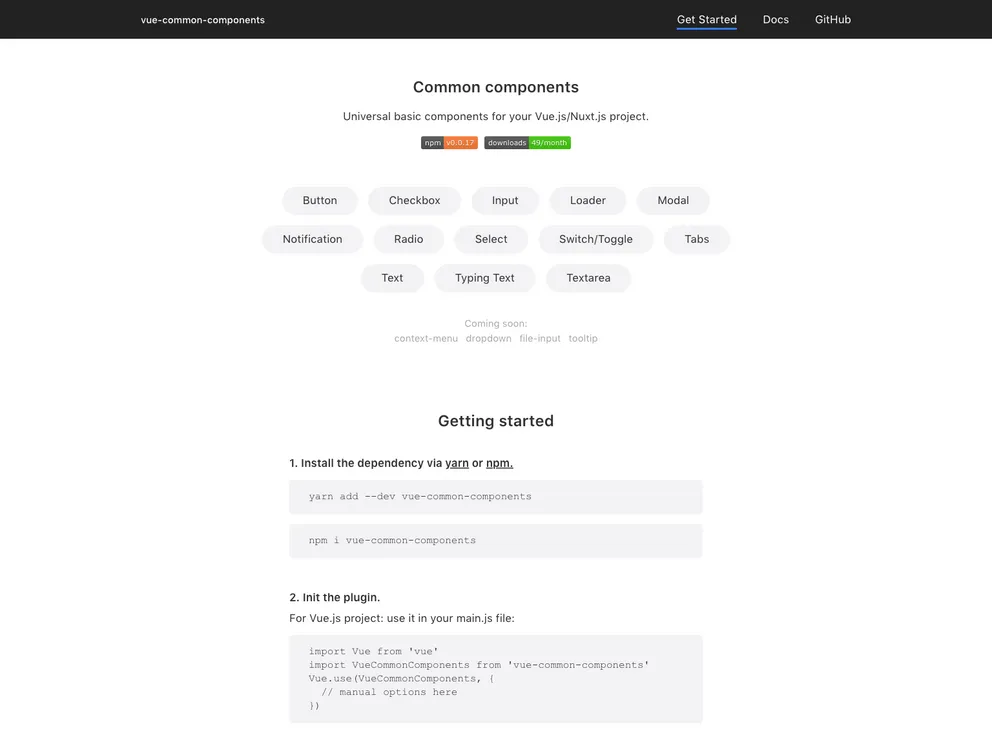Click the Vue.use import code block
Viewport: 992px width, 744px height.
(x=495, y=679)
